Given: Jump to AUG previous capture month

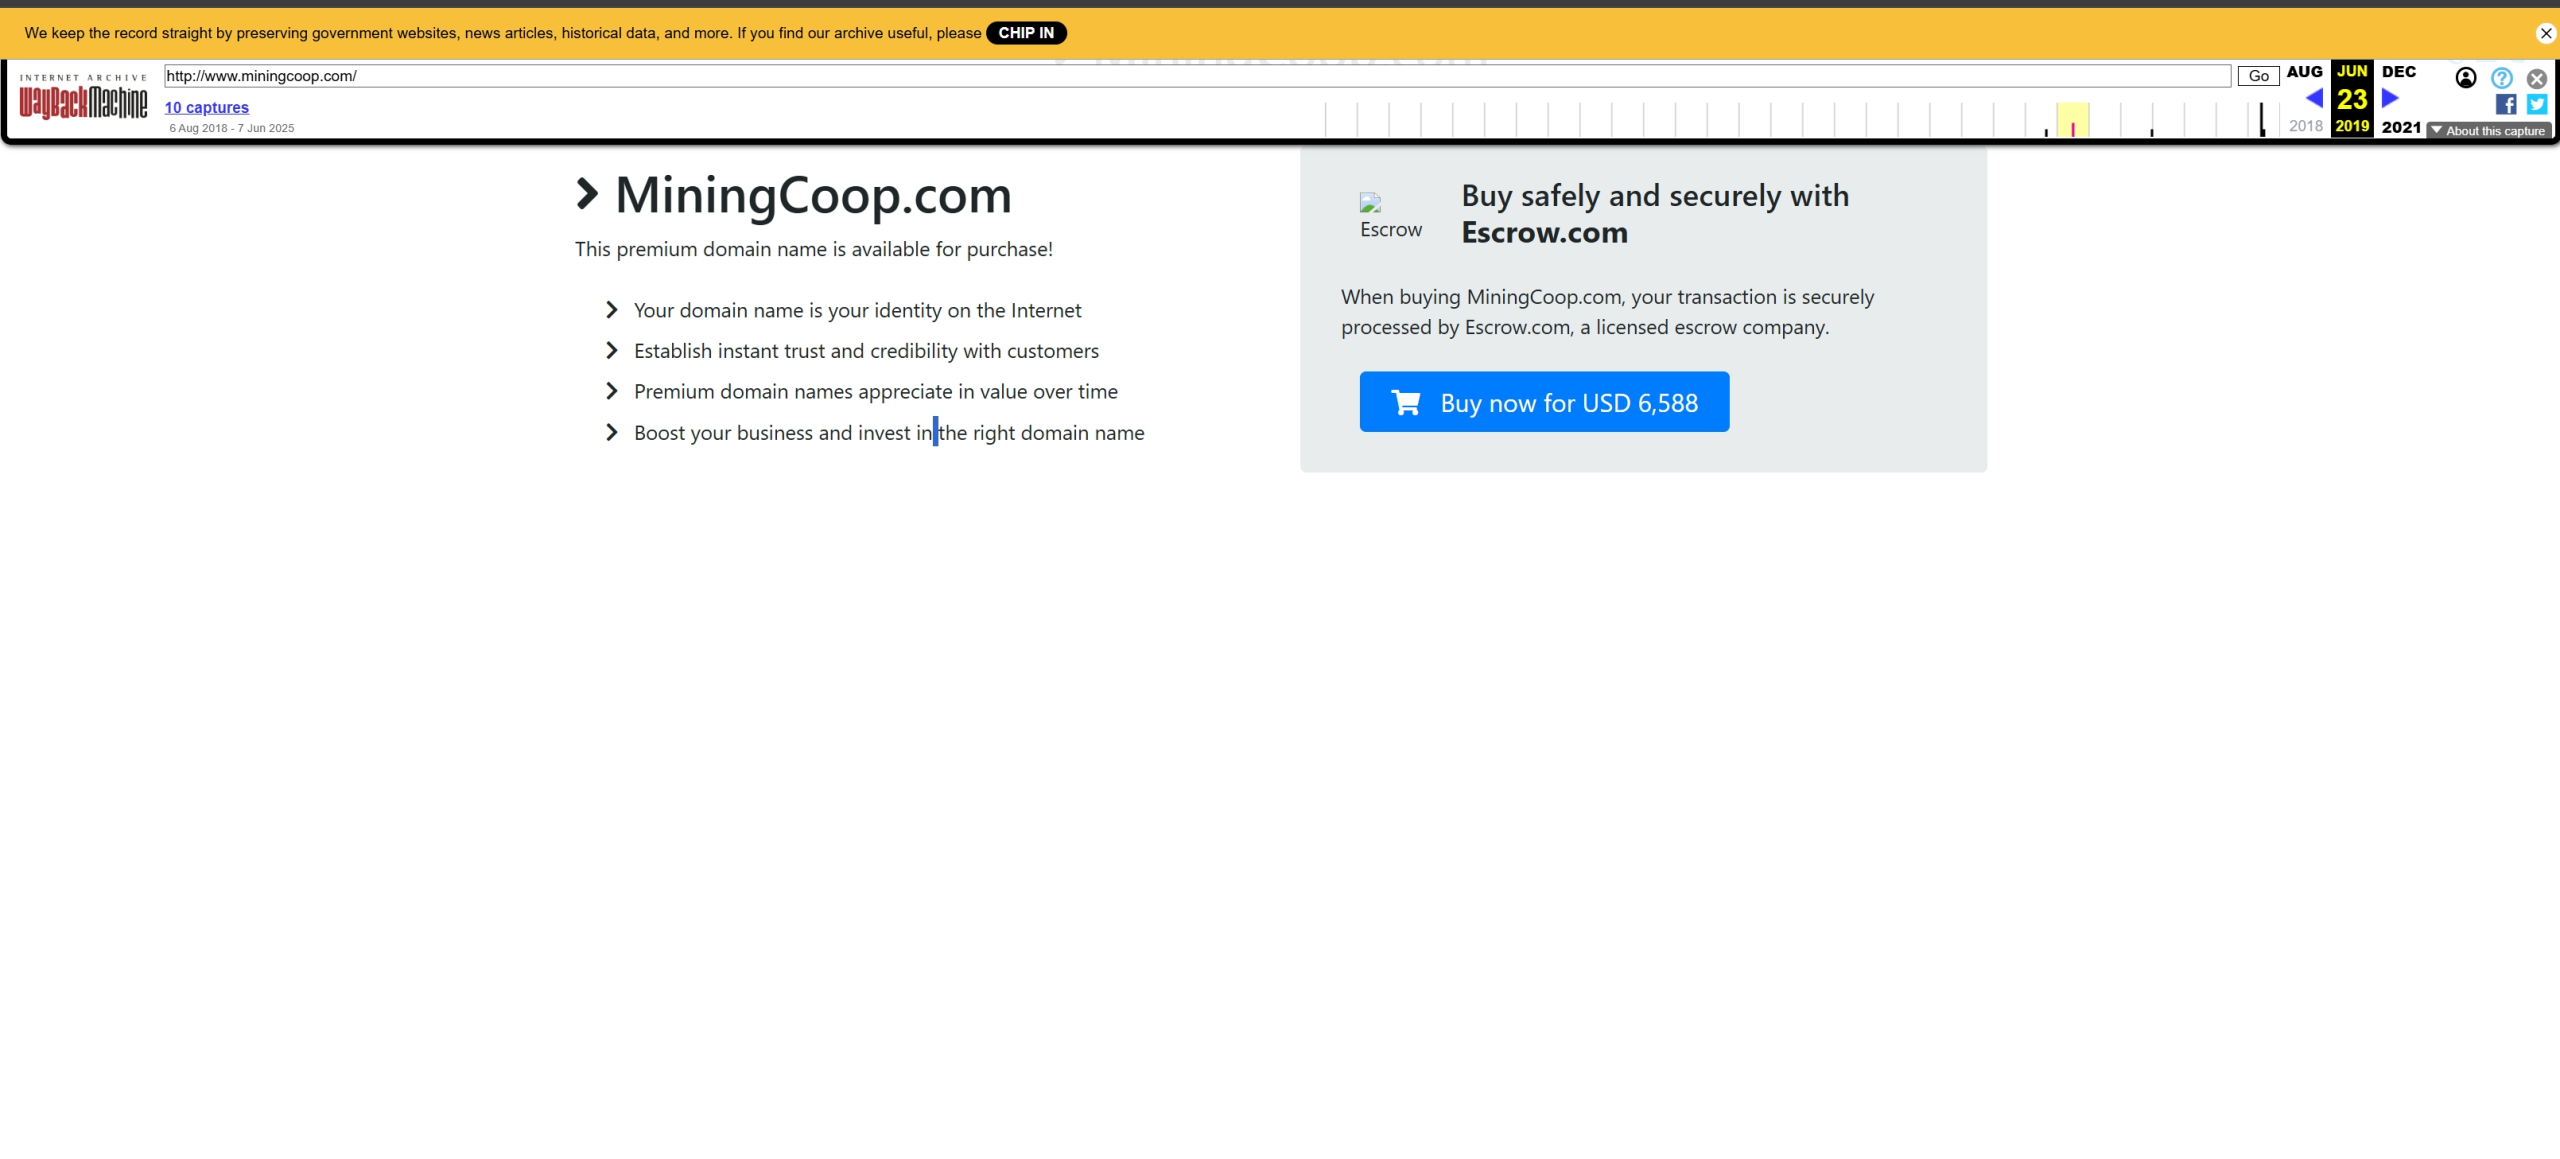Looking at the screenshot, I should tap(2304, 72).
